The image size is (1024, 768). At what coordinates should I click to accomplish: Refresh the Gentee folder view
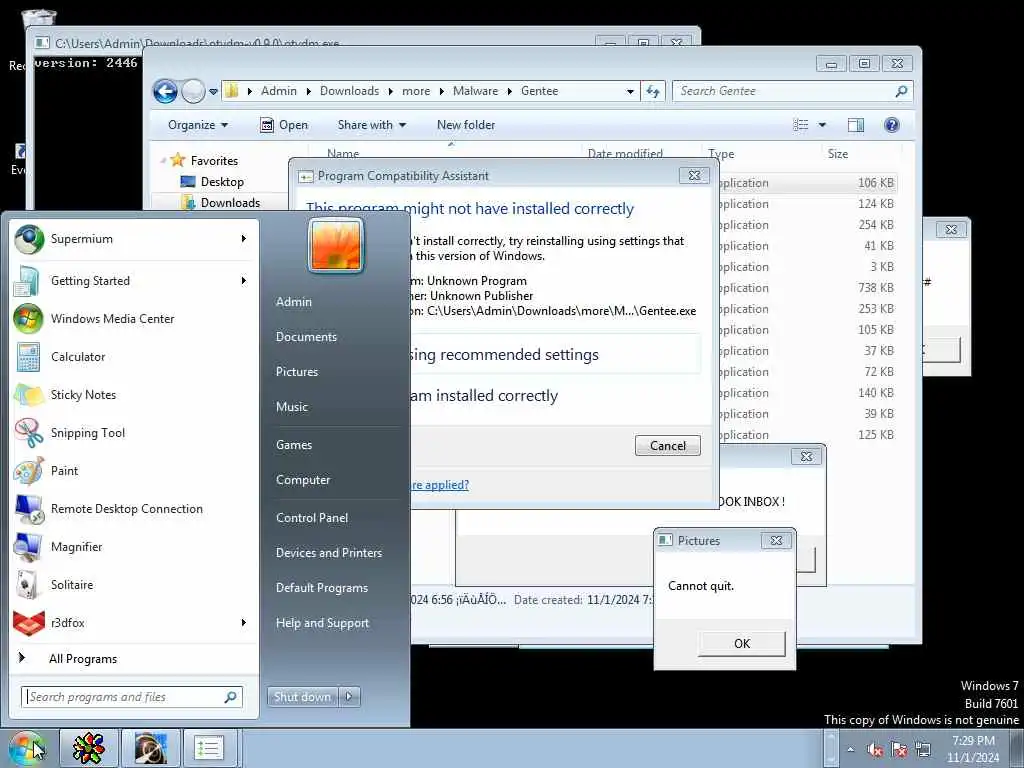pyautogui.click(x=653, y=91)
